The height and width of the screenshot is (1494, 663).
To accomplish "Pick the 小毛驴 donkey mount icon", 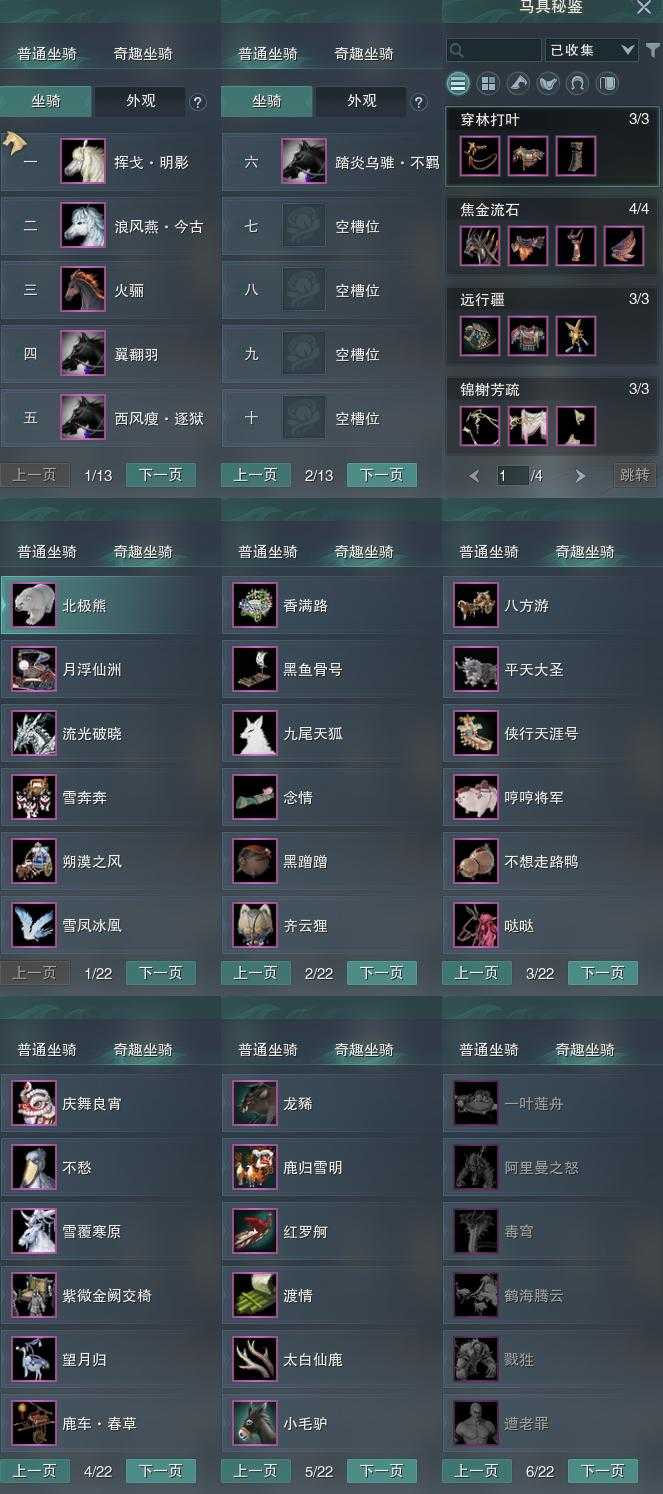I will tap(255, 1424).
